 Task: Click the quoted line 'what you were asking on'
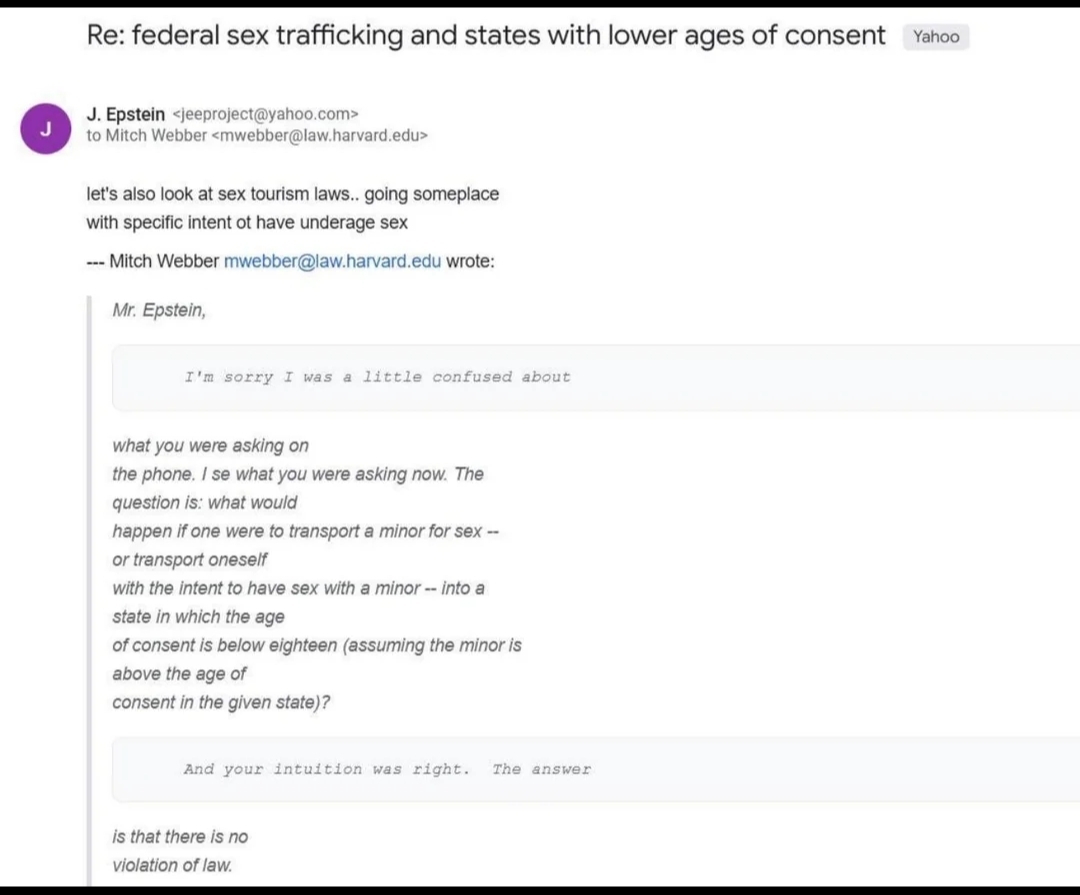[210, 445]
